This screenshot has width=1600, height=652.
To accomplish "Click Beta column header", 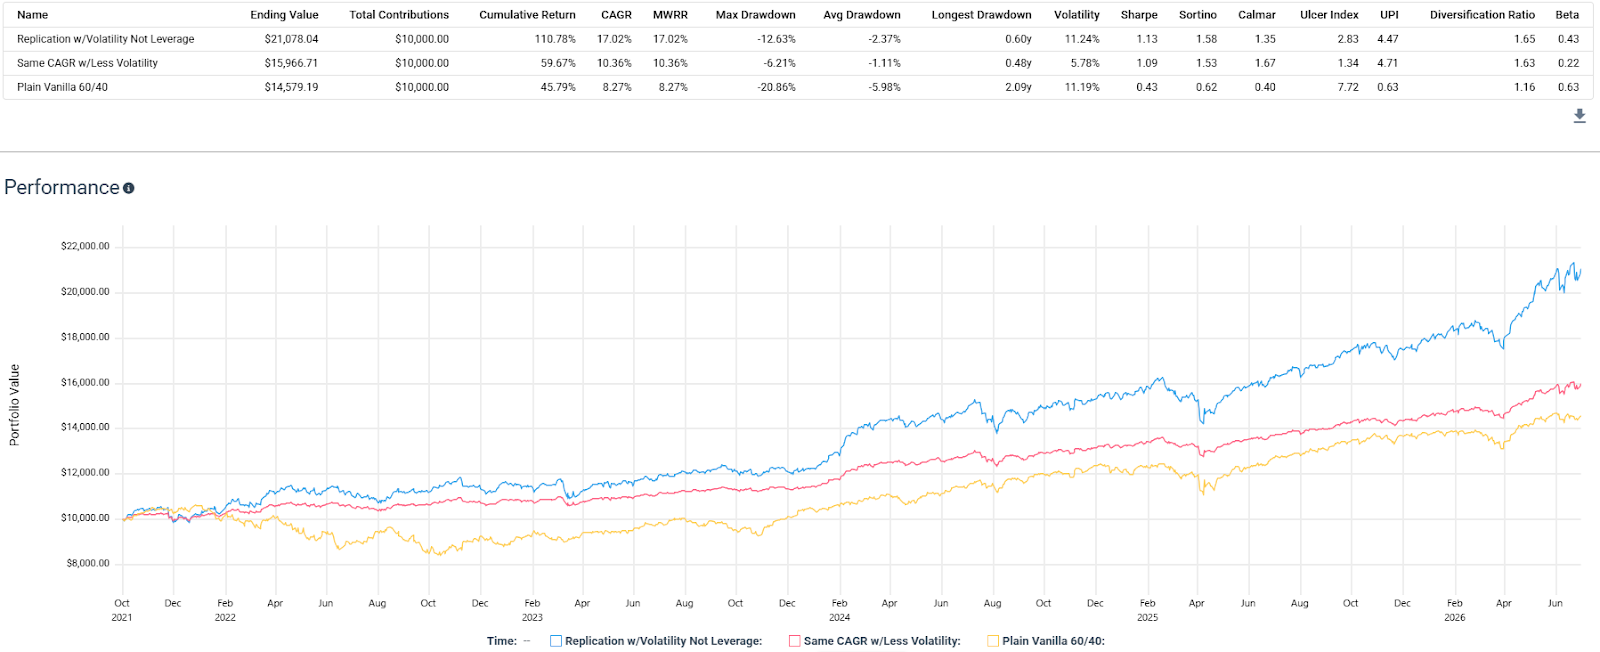I will click(x=1567, y=15).
